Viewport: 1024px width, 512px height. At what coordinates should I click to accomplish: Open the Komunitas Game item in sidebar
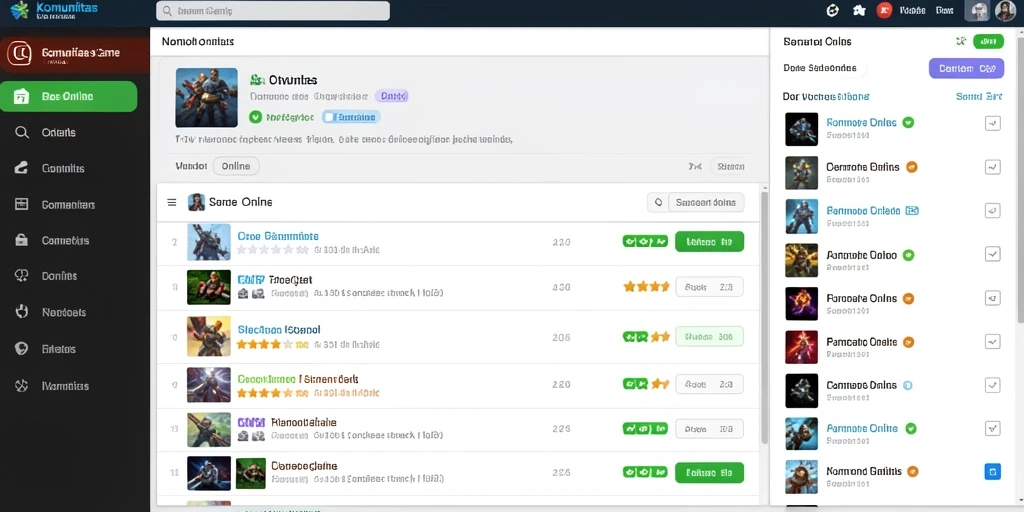tap(74, 54)
